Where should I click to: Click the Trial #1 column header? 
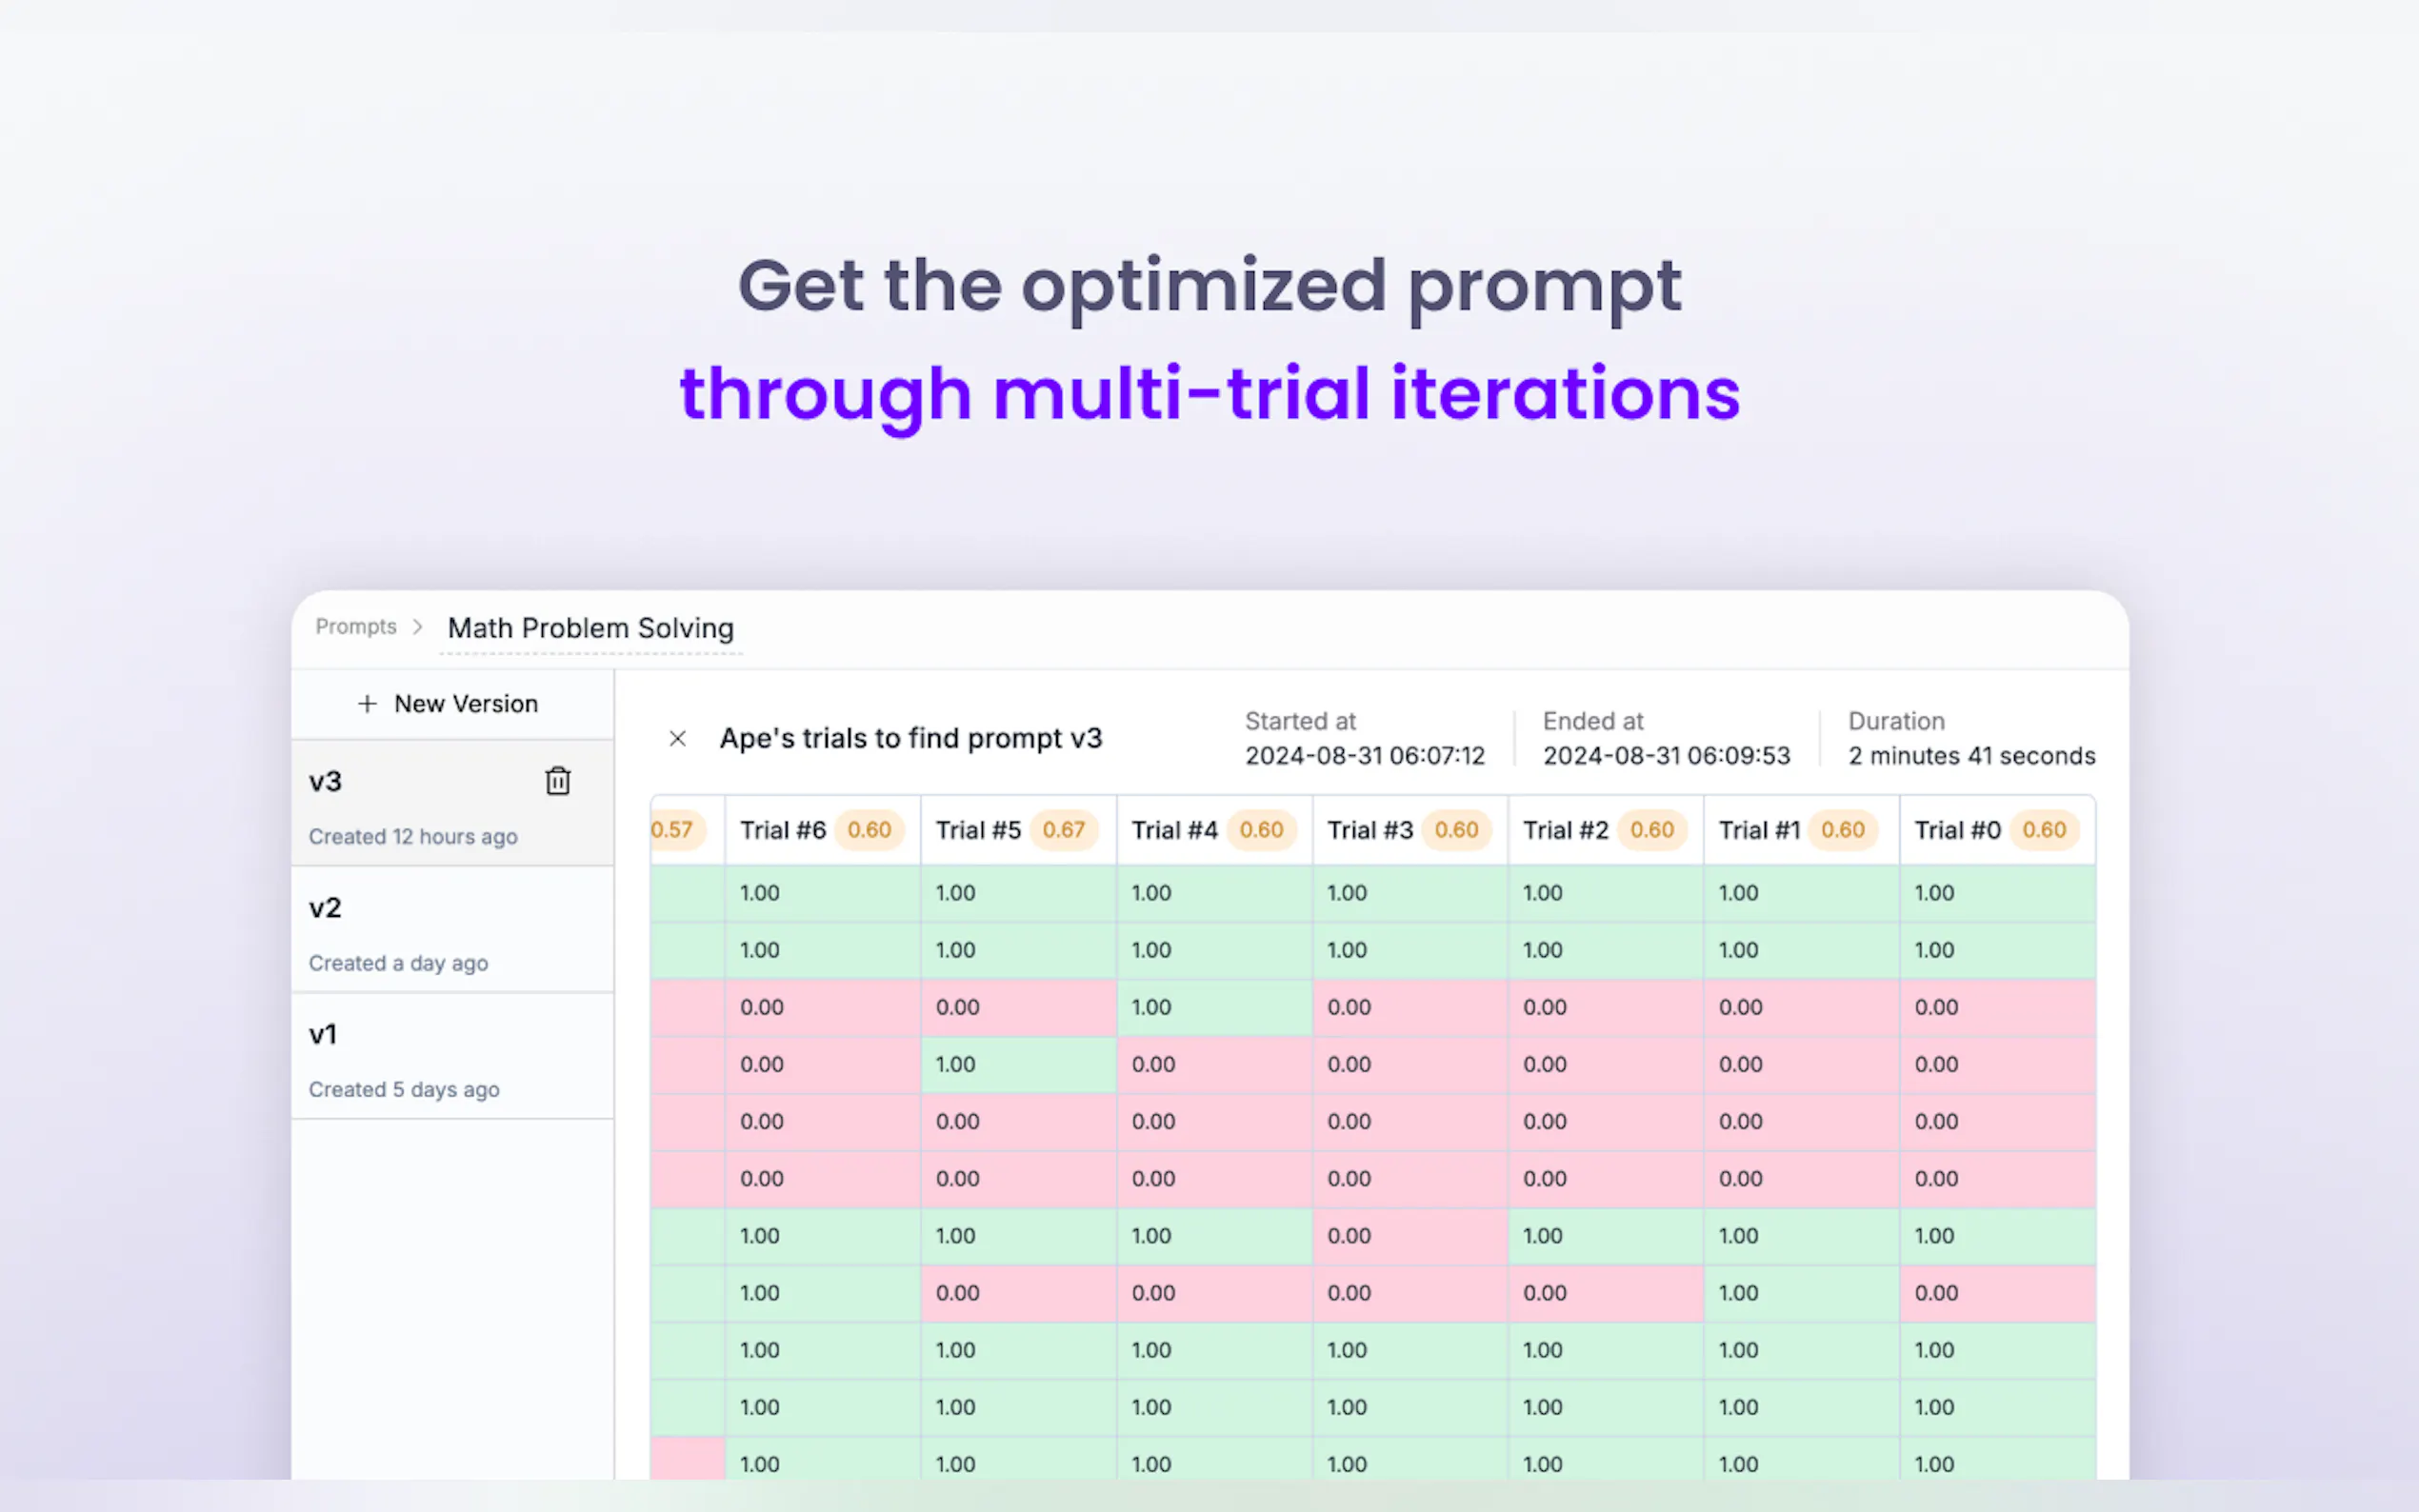[1759, 830]
